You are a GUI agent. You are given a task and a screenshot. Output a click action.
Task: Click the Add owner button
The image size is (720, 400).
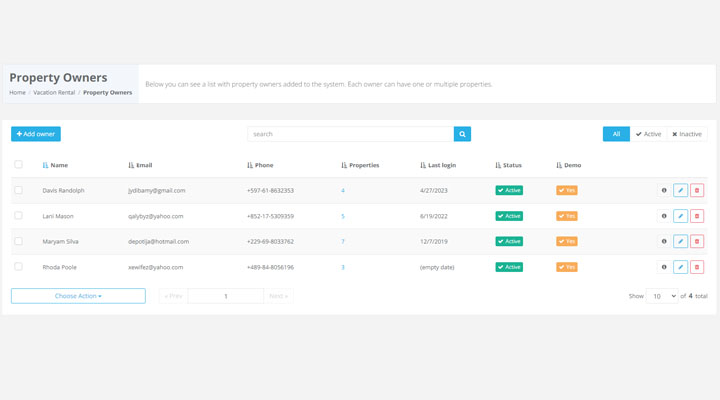(36, 134)
